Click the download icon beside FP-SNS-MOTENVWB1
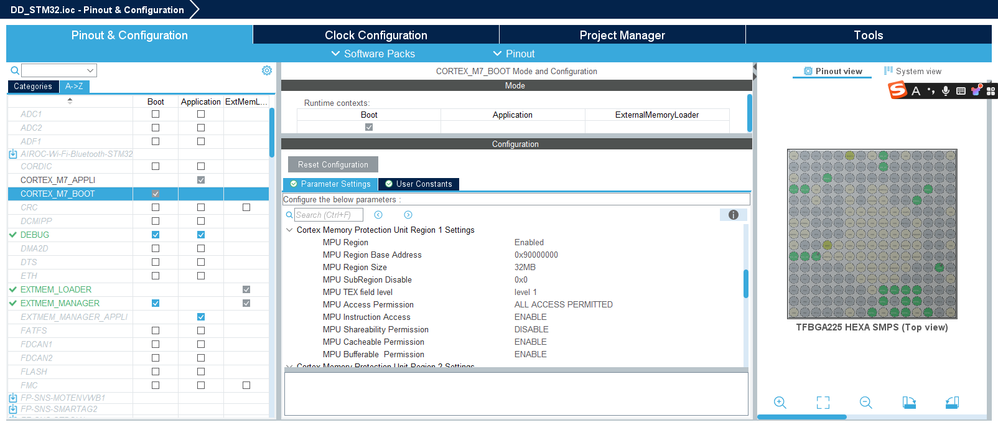998x427 pixels. 13,398
